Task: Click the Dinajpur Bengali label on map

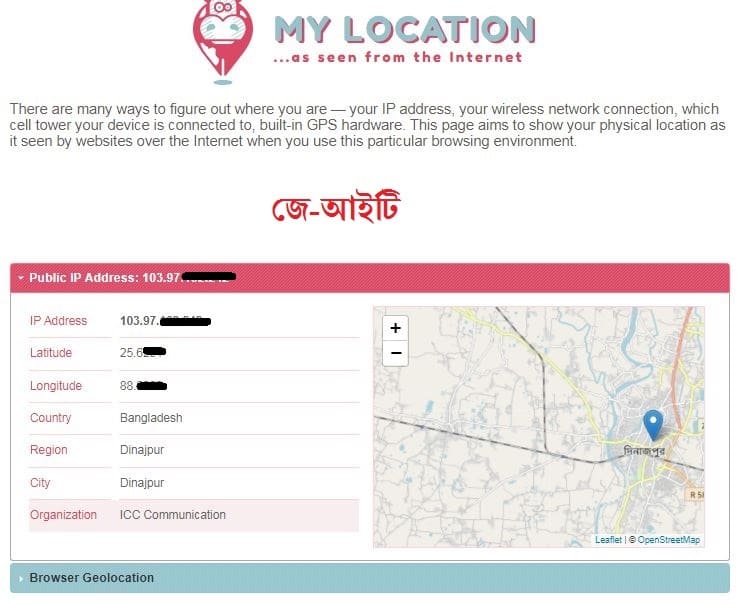Action: pyautogui.click(x=644, y=451)
